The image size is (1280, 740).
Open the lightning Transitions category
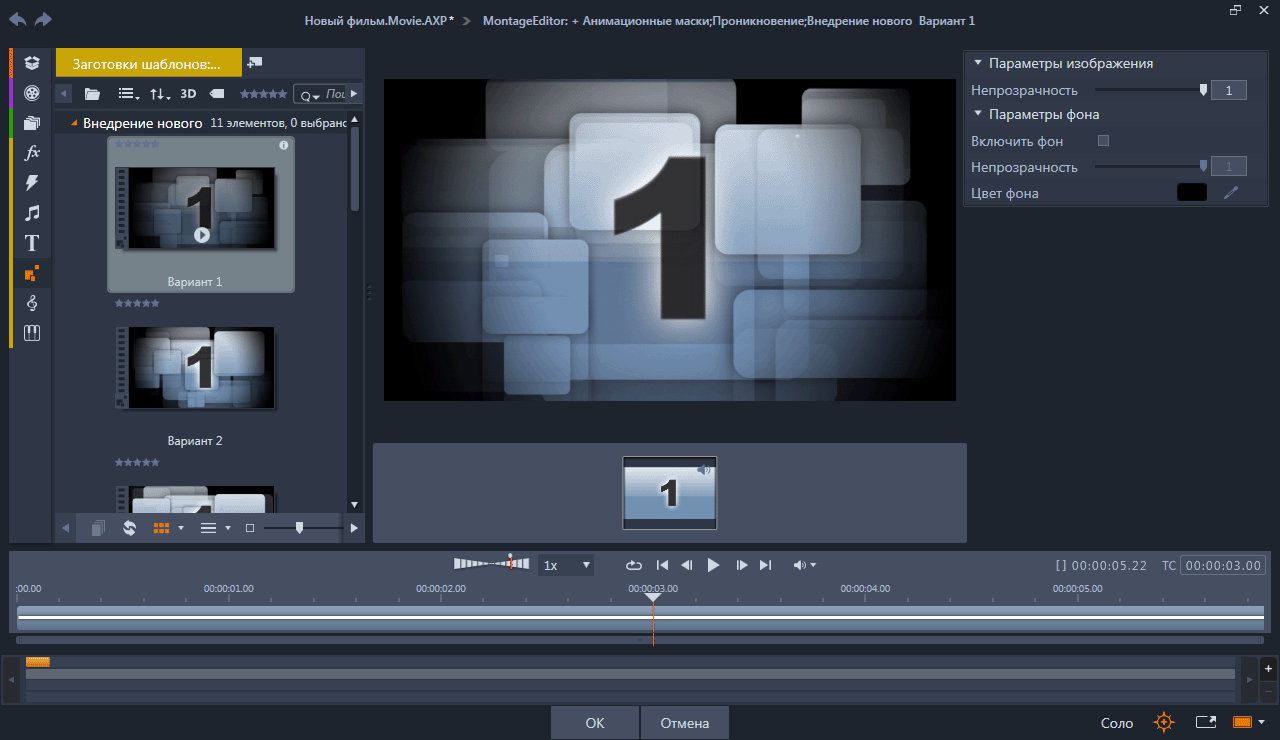(x=33, y=183)
